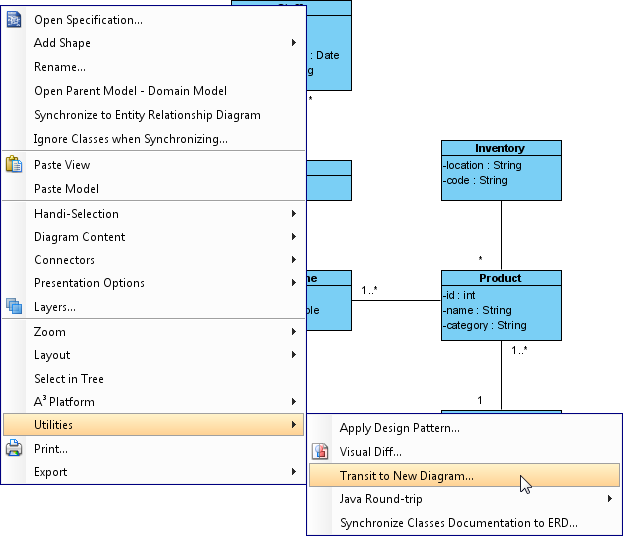Expand the Connectors submenu arrow
Viewport: 623px width, 536px height.
tap(294, 259)
